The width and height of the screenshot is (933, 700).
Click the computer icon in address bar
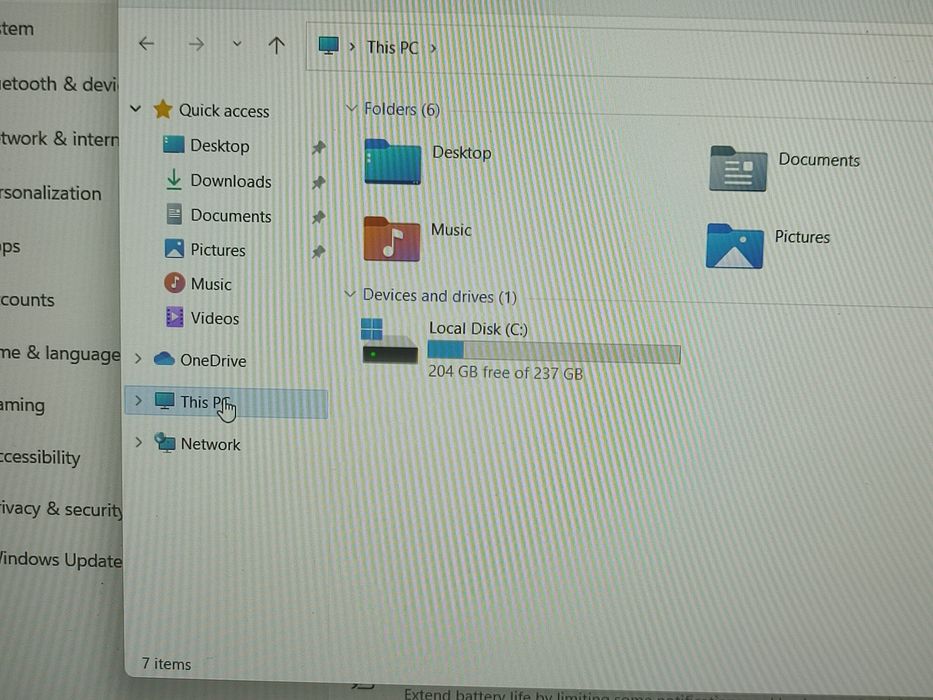point(328,46)
